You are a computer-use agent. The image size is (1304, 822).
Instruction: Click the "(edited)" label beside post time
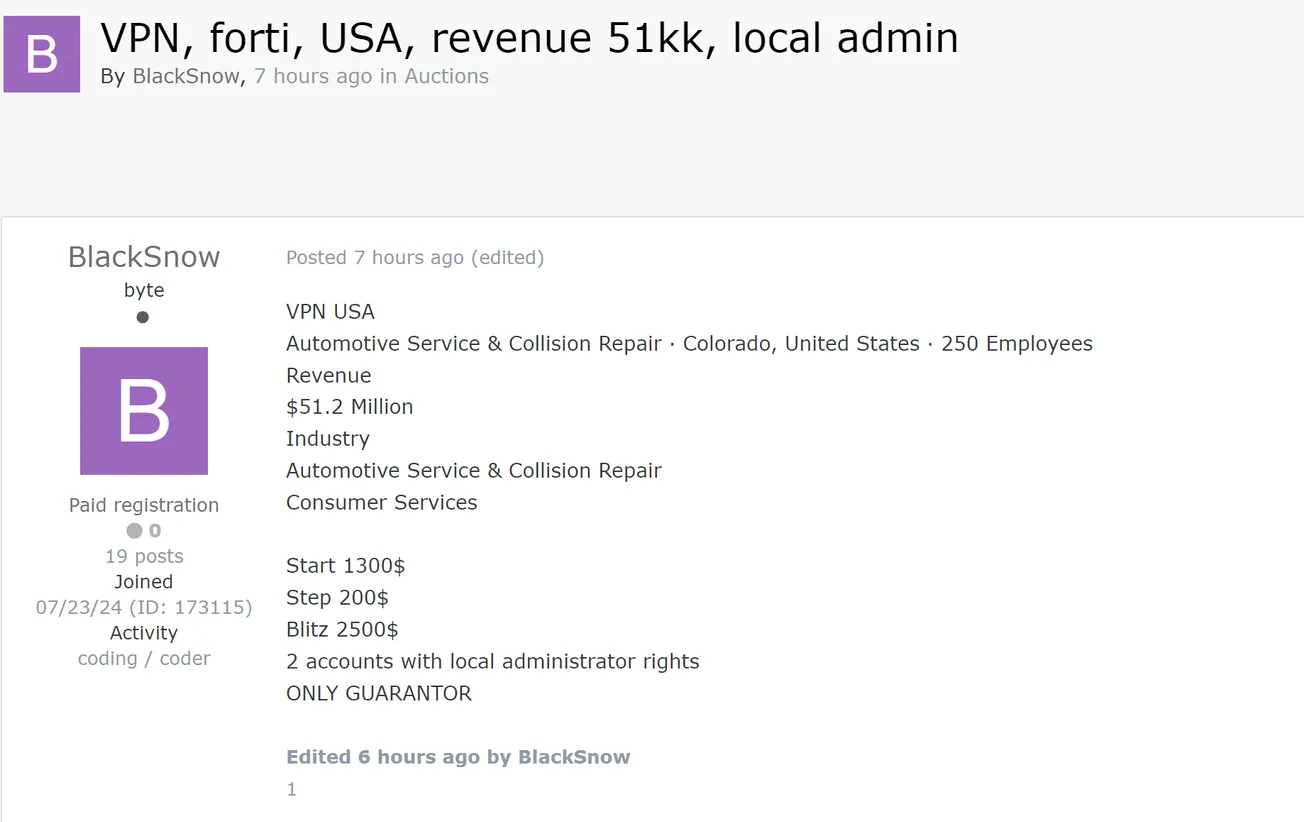tap(508, 258)
